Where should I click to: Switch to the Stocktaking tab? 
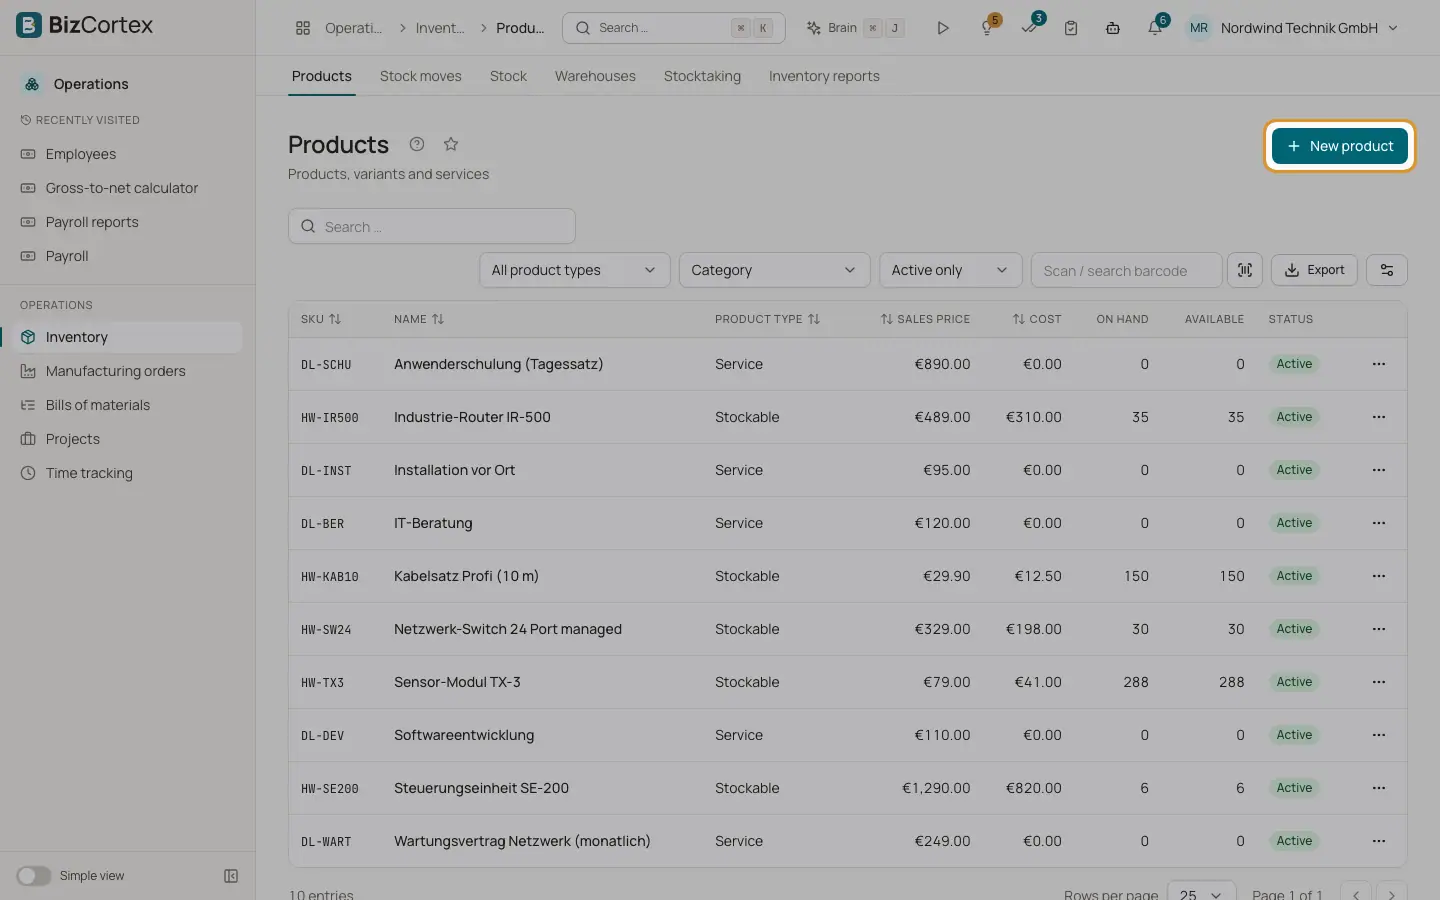click(x=702, y=76)
